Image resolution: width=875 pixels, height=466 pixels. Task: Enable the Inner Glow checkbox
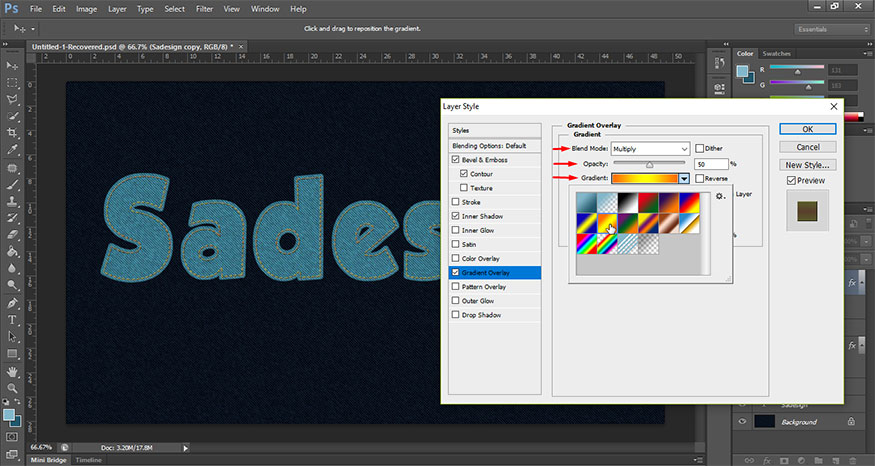[x=455, y=230]
